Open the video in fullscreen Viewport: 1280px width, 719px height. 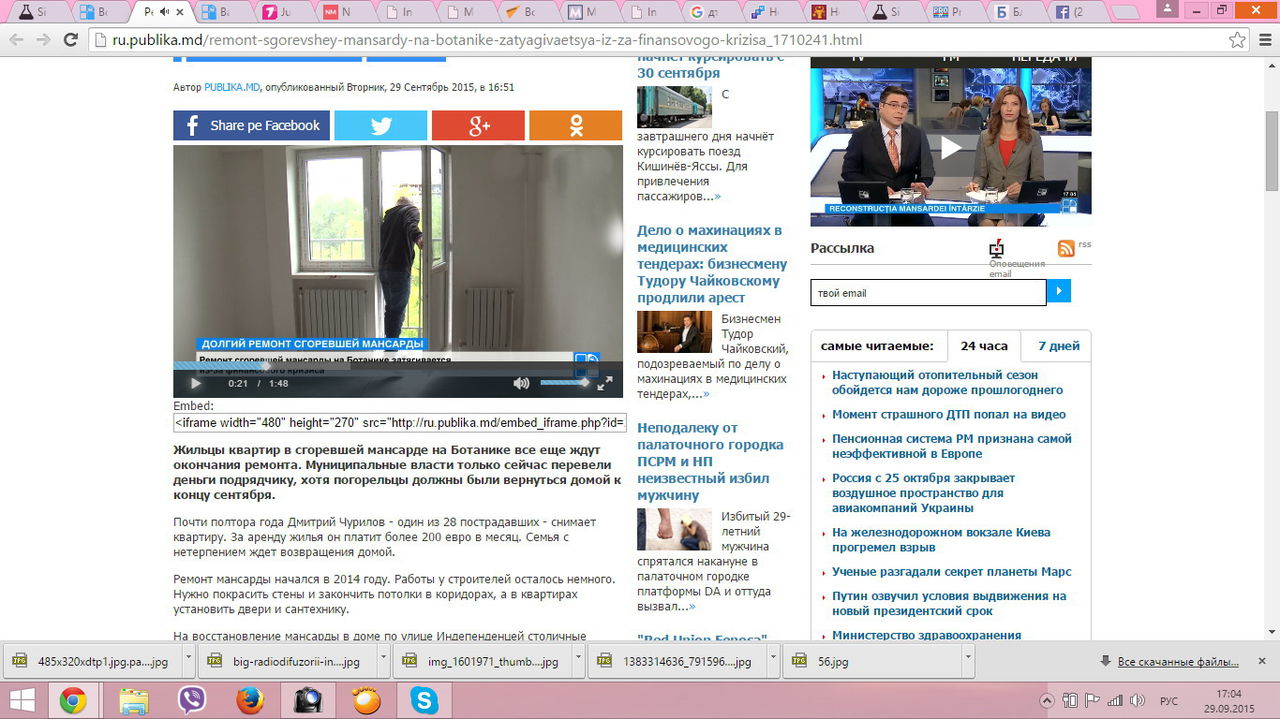605,383
